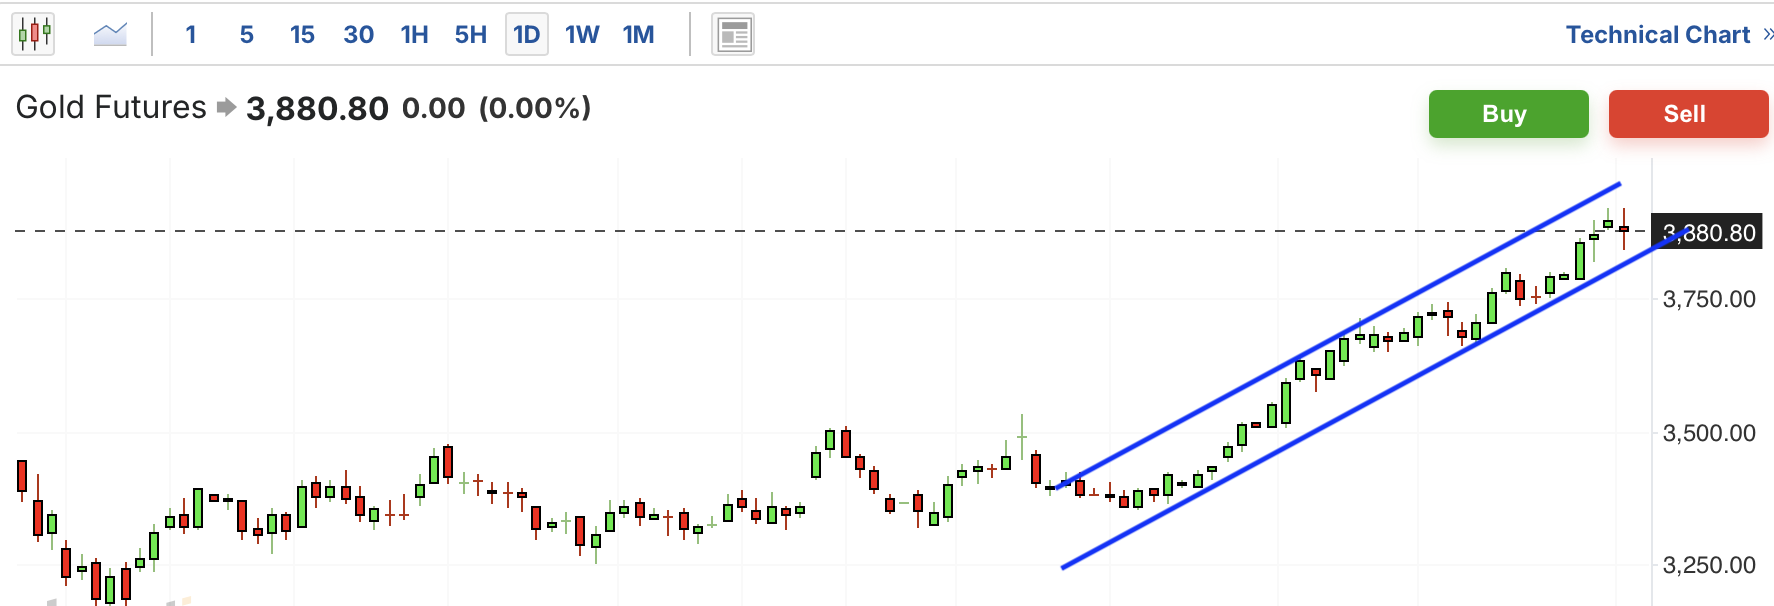Click the red Sell button

(x=1688, y=114)
